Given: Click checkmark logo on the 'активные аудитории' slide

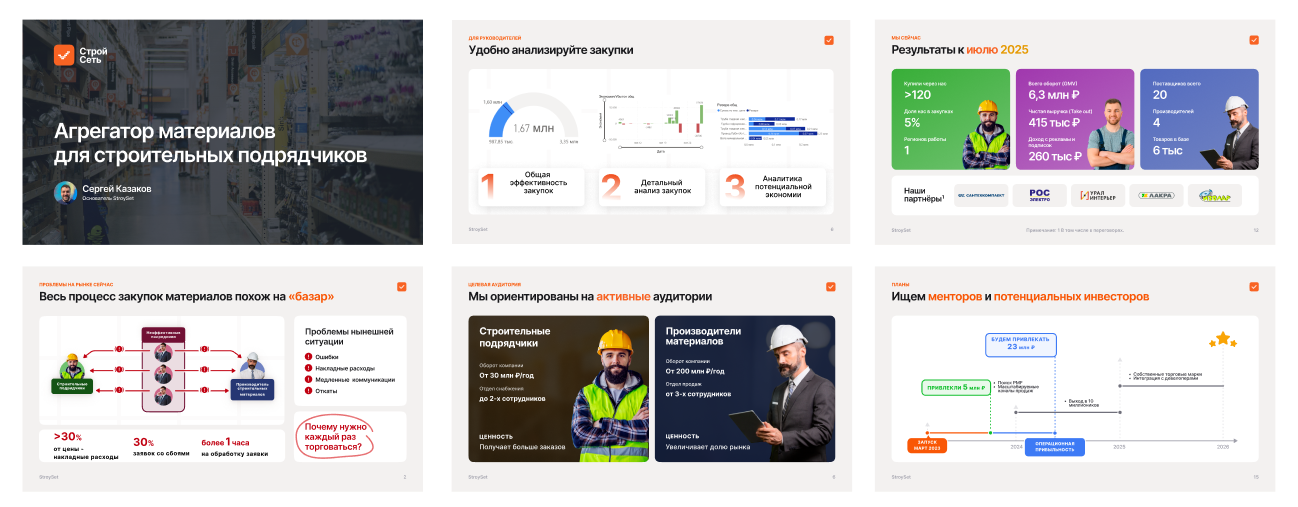Looking at the screenshot, I should point(830,287).
